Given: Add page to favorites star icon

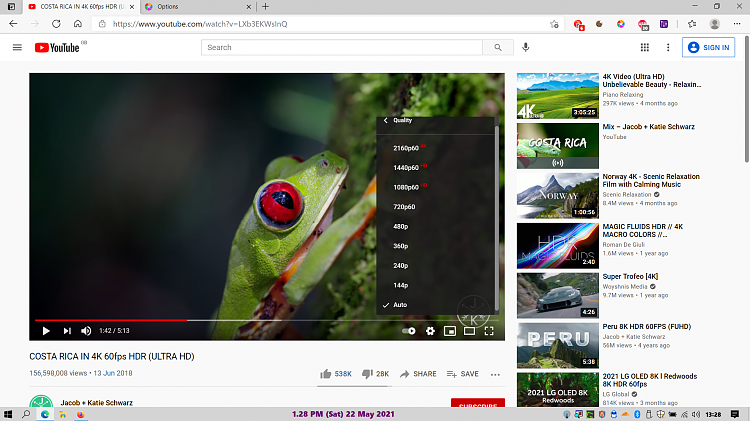Looking at the screenshot, I should click(x=554, y=24).
